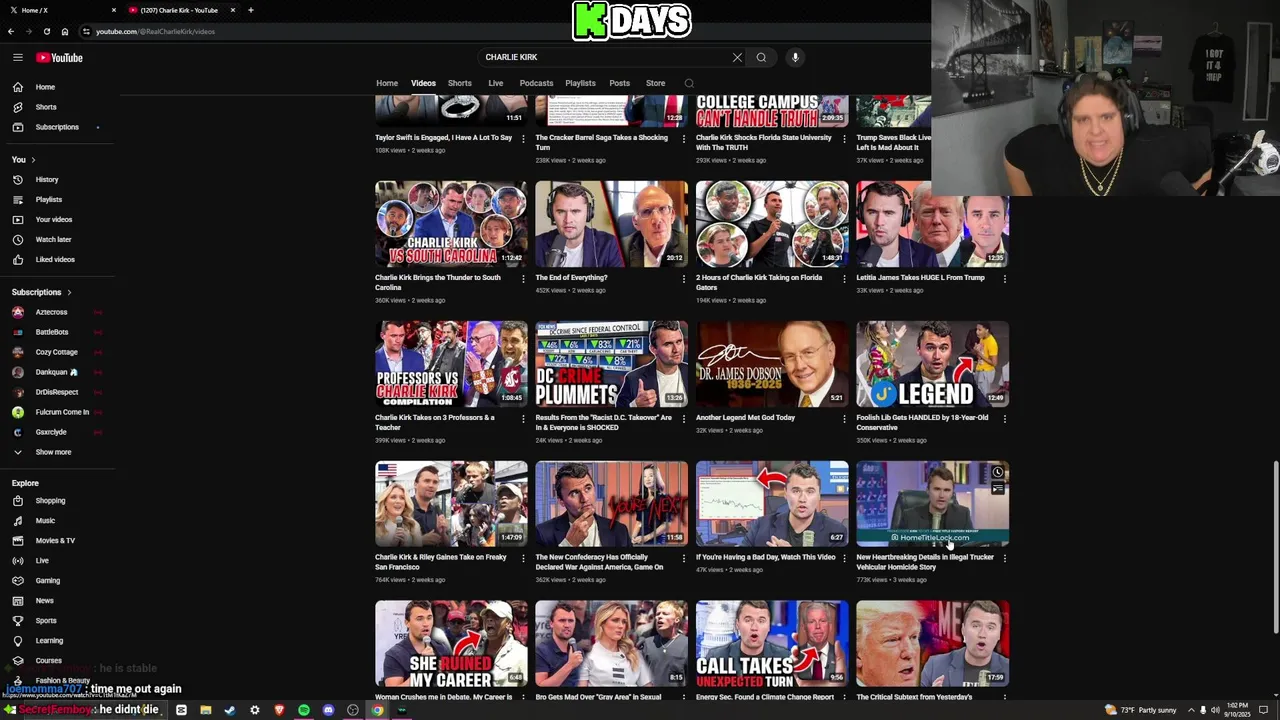Play DC Crime Plummets video thumbnail

(611, 364)
